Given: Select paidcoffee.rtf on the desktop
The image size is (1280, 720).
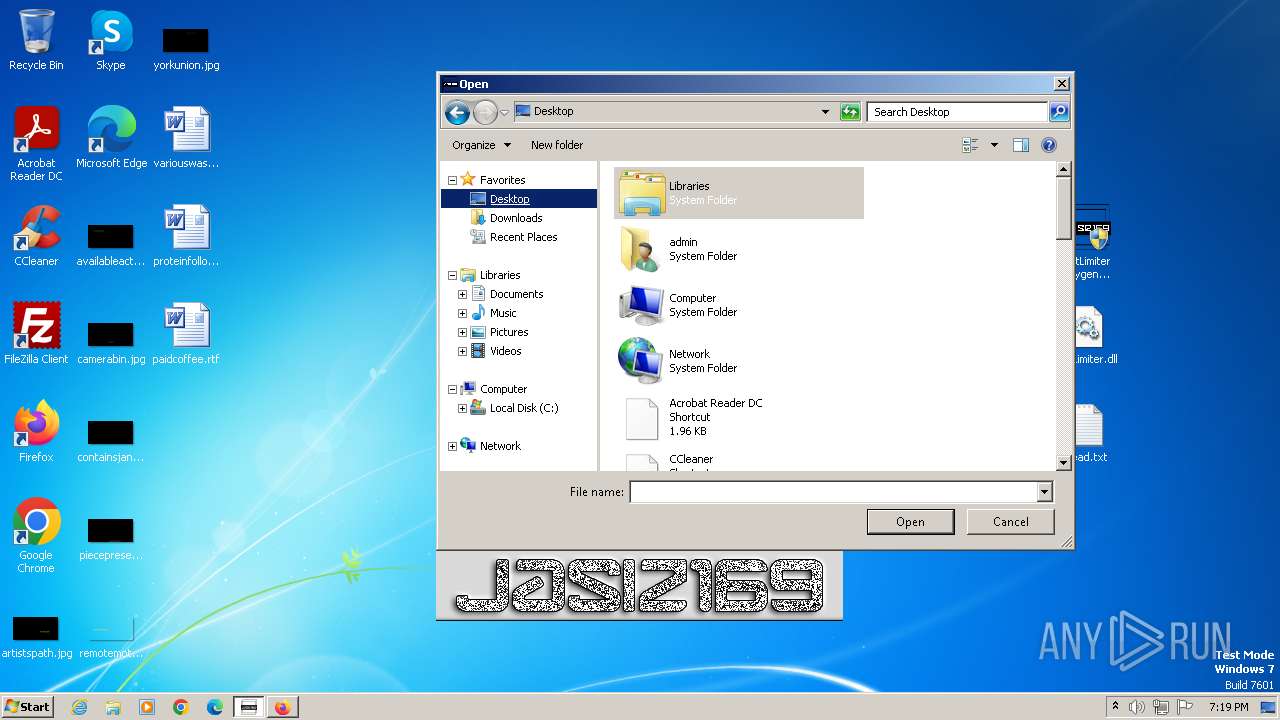Looking at the screenshot, I should pyautogui.click(x=186, y=334).
